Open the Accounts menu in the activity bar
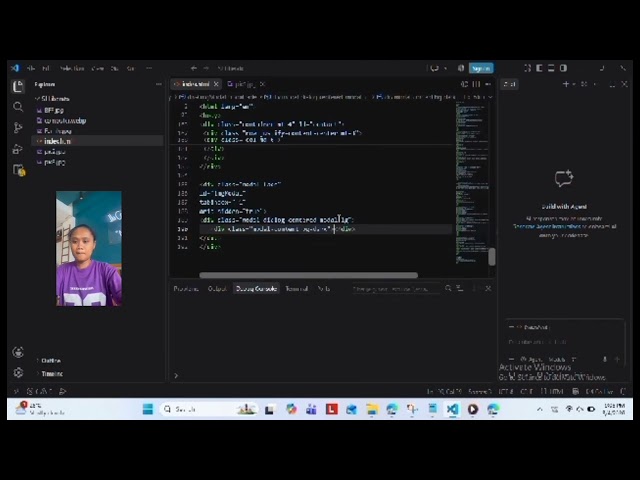This screenshot has width=640, height=480. 18,352
